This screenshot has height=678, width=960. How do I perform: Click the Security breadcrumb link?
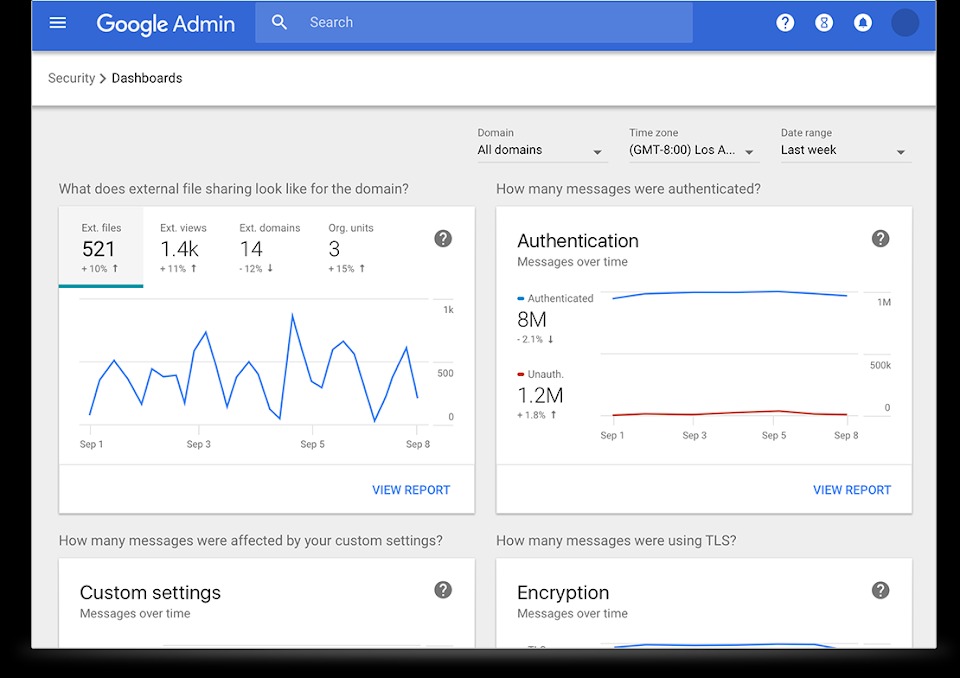click(x=71, y=77)
